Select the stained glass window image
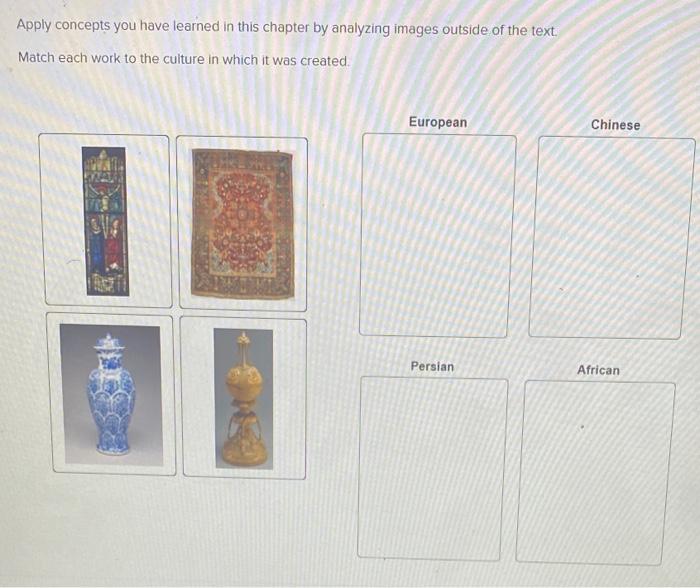The width and height of the screenshot is (700, 588). (x=105, y=221)
